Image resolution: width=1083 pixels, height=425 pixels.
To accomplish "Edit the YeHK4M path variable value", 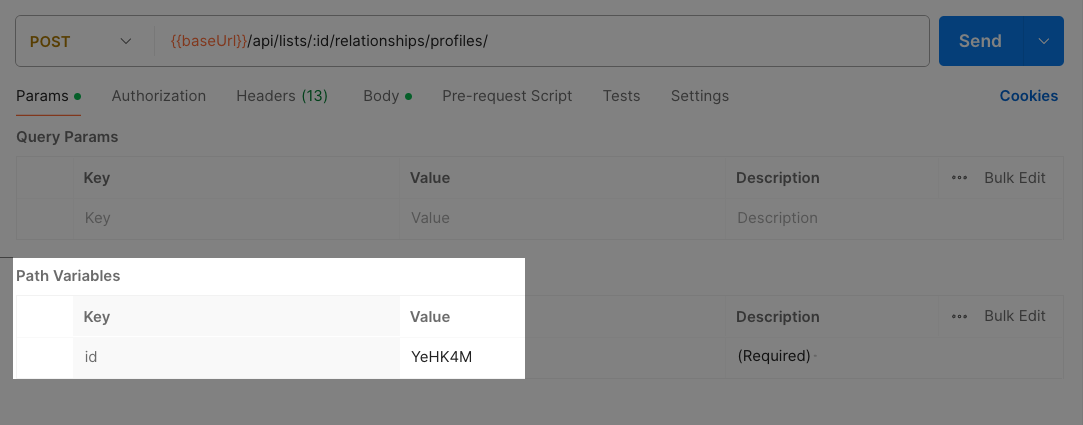I will pyautogui.click(x=562, y=357).
